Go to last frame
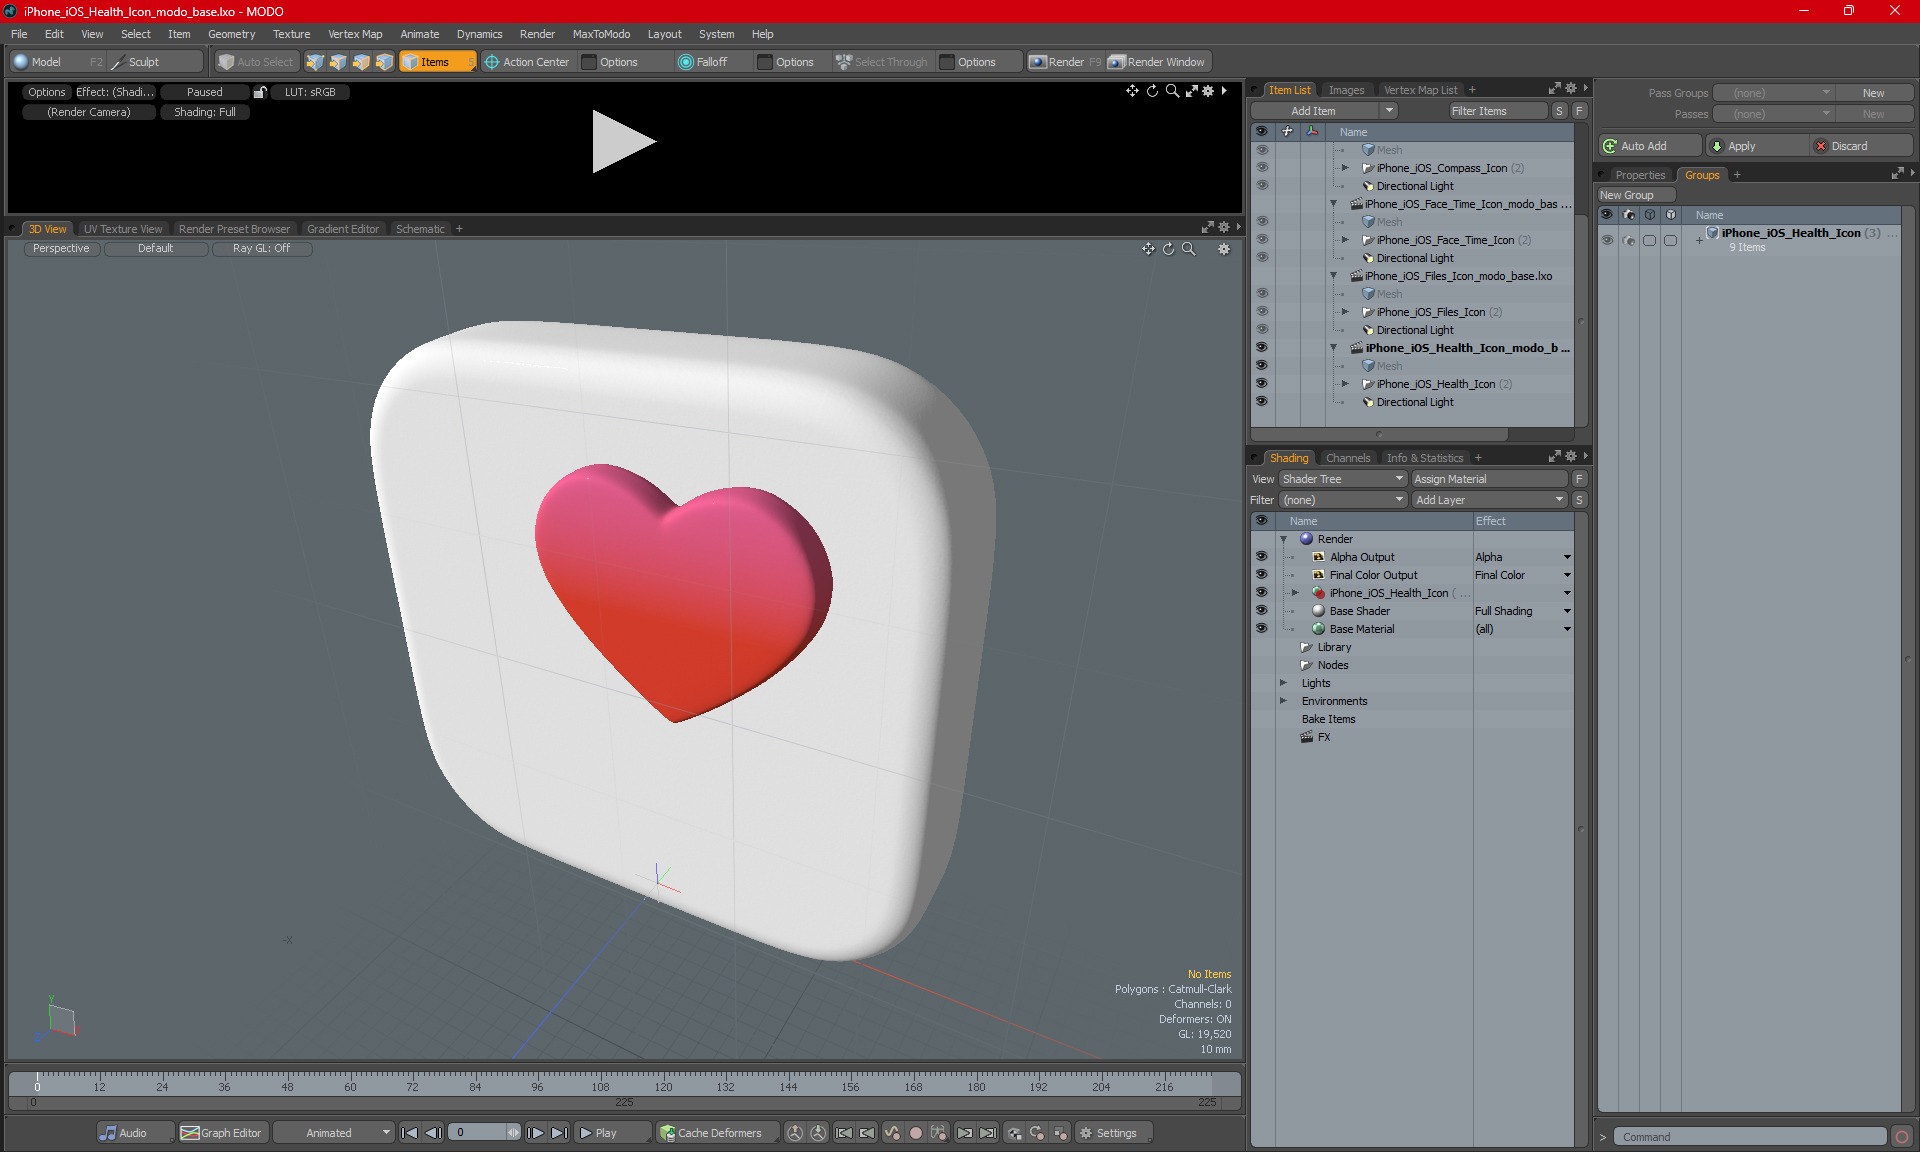 click(x=559, y=1133)
